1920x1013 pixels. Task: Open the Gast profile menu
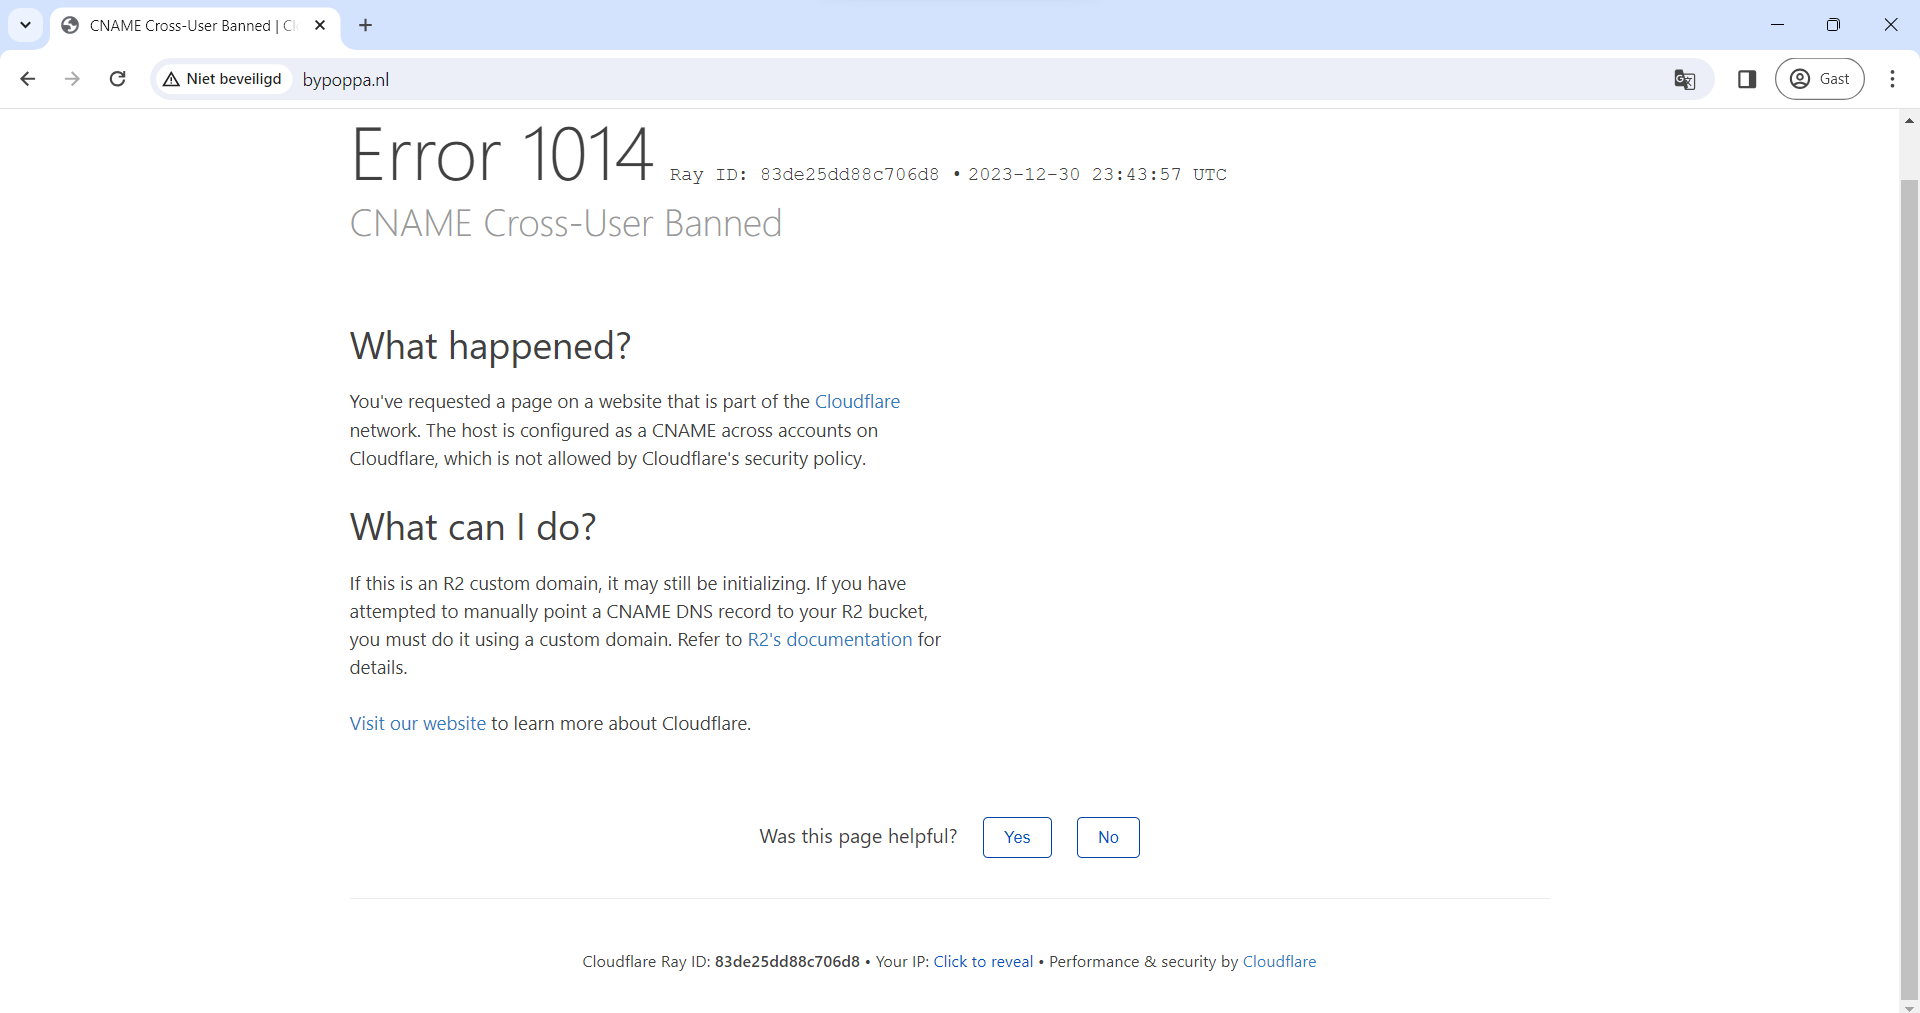1820,79
